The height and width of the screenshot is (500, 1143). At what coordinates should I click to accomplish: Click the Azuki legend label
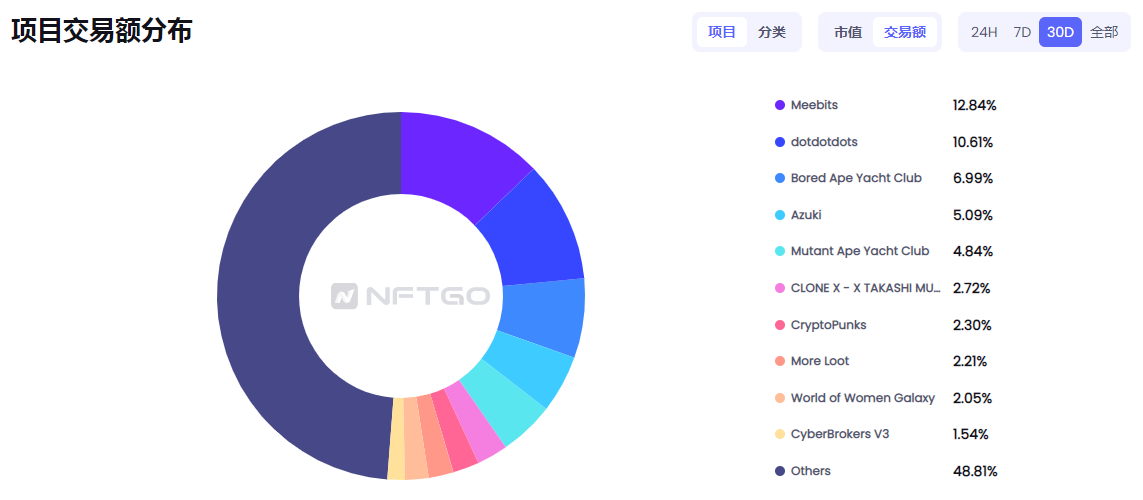click(806, 215)
